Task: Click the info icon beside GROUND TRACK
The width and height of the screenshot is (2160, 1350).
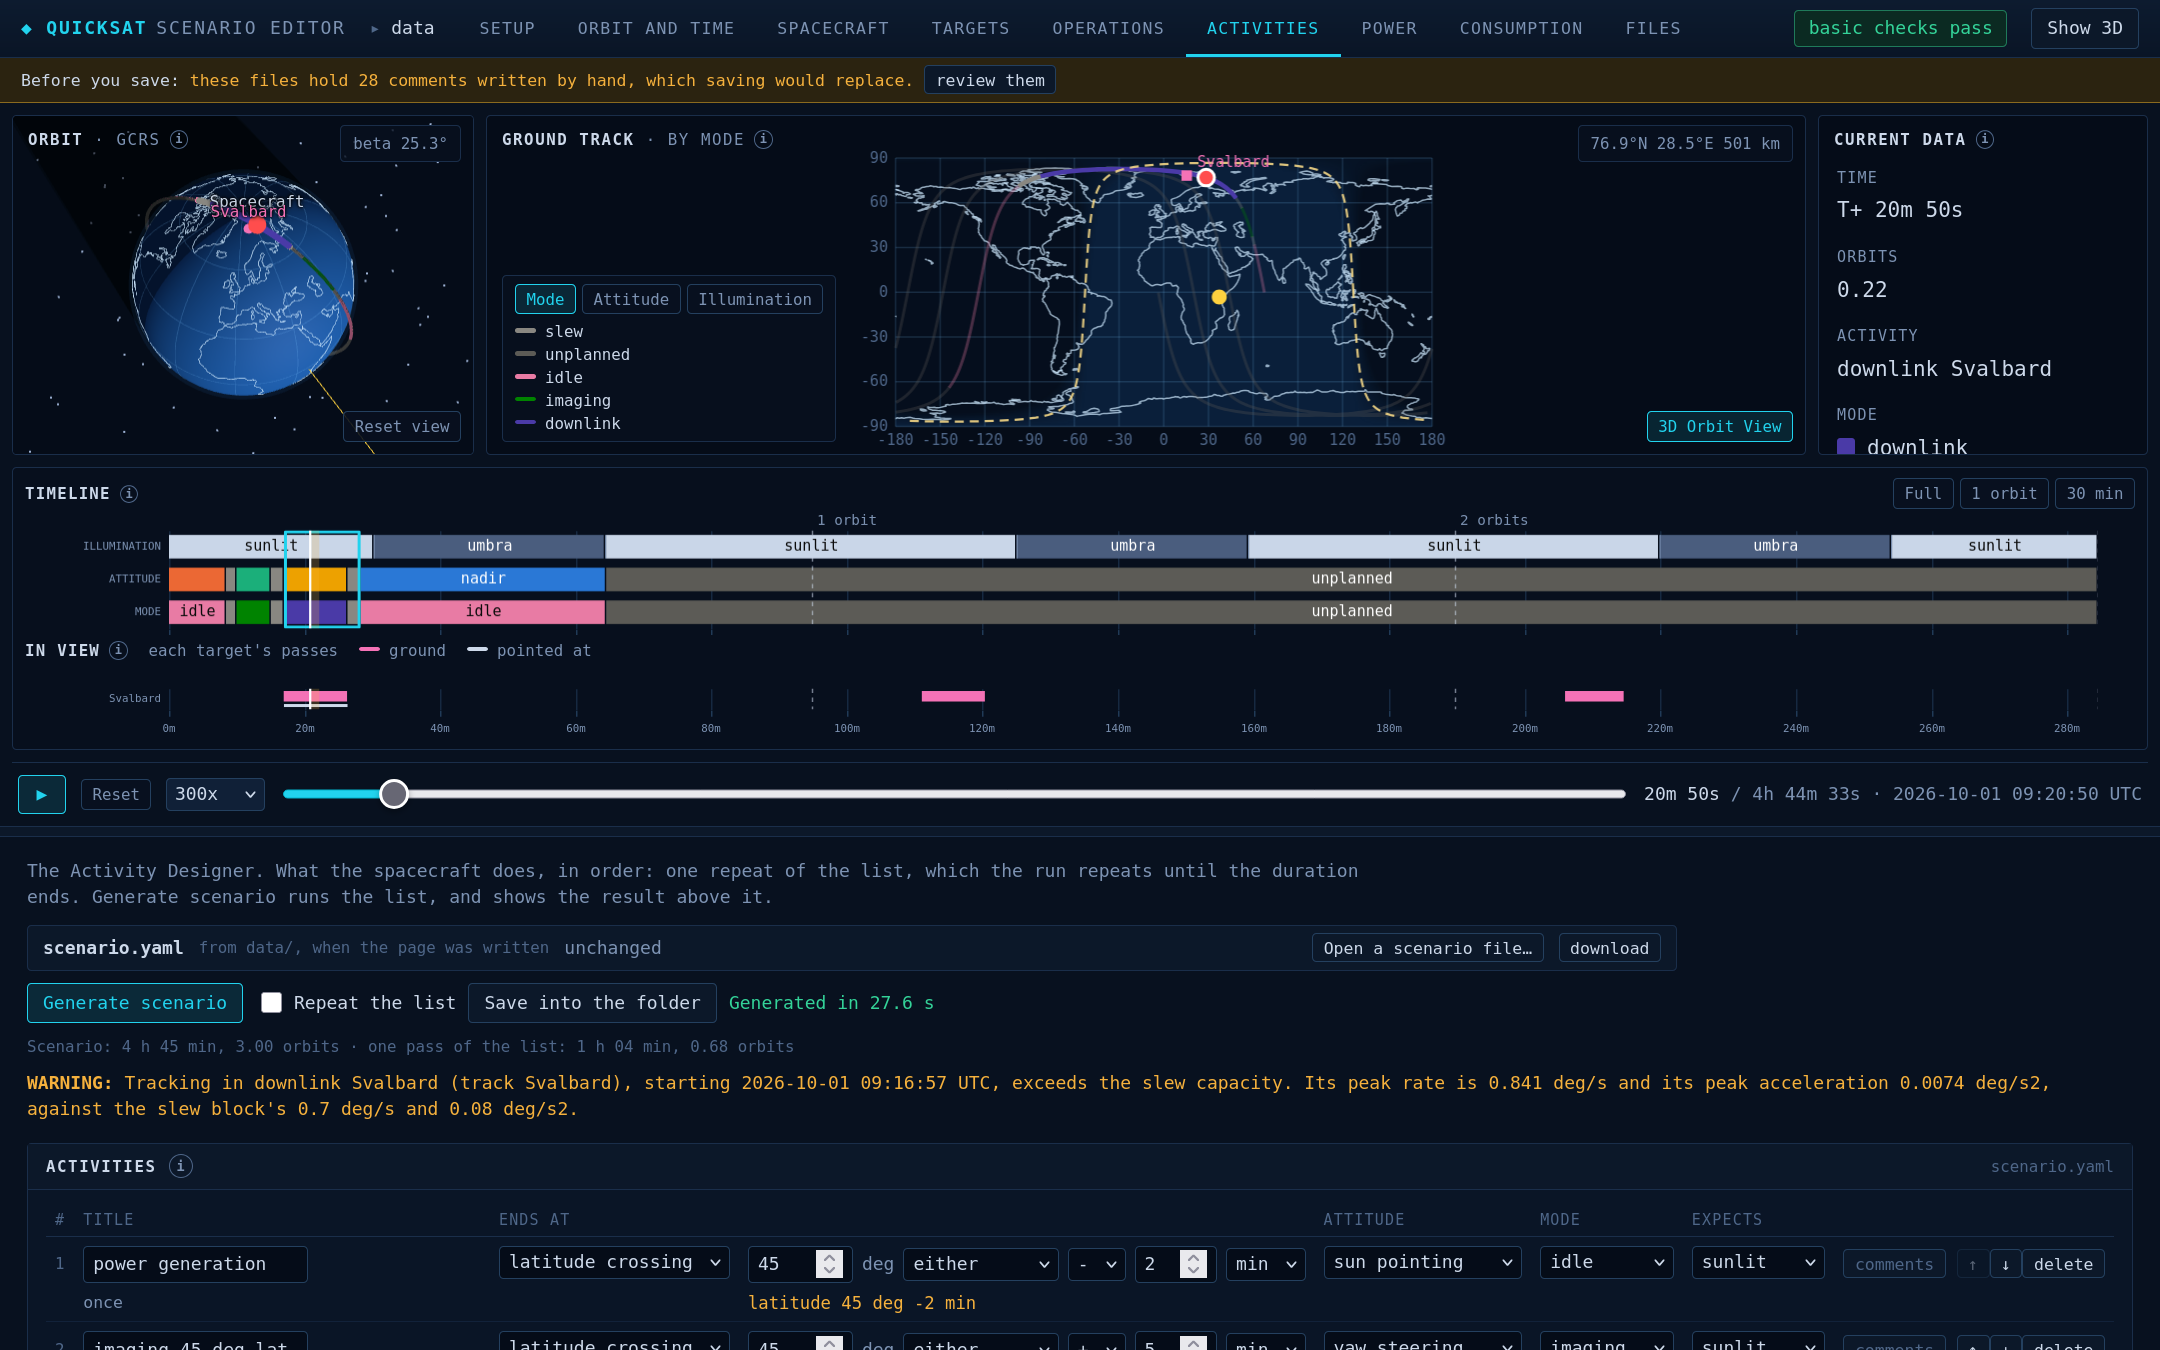Action: coord(763,139)
